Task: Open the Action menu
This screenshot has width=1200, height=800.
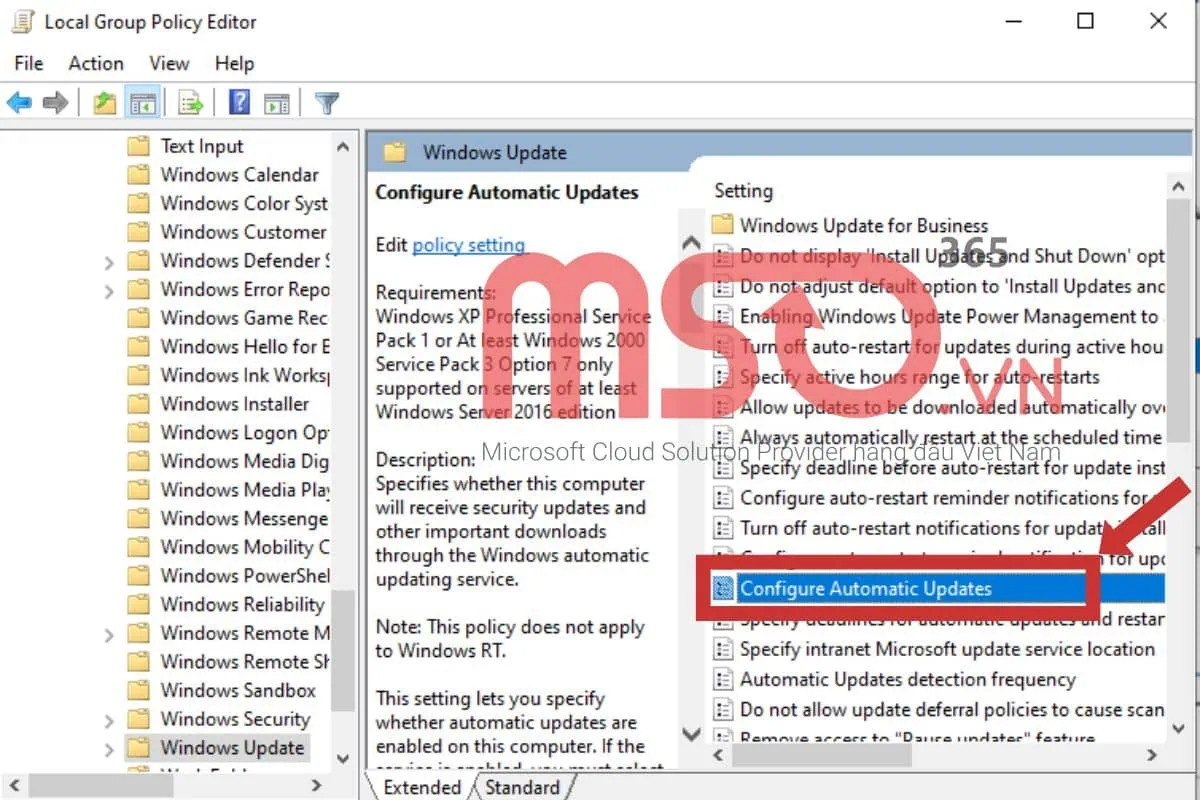Action: 95,63
